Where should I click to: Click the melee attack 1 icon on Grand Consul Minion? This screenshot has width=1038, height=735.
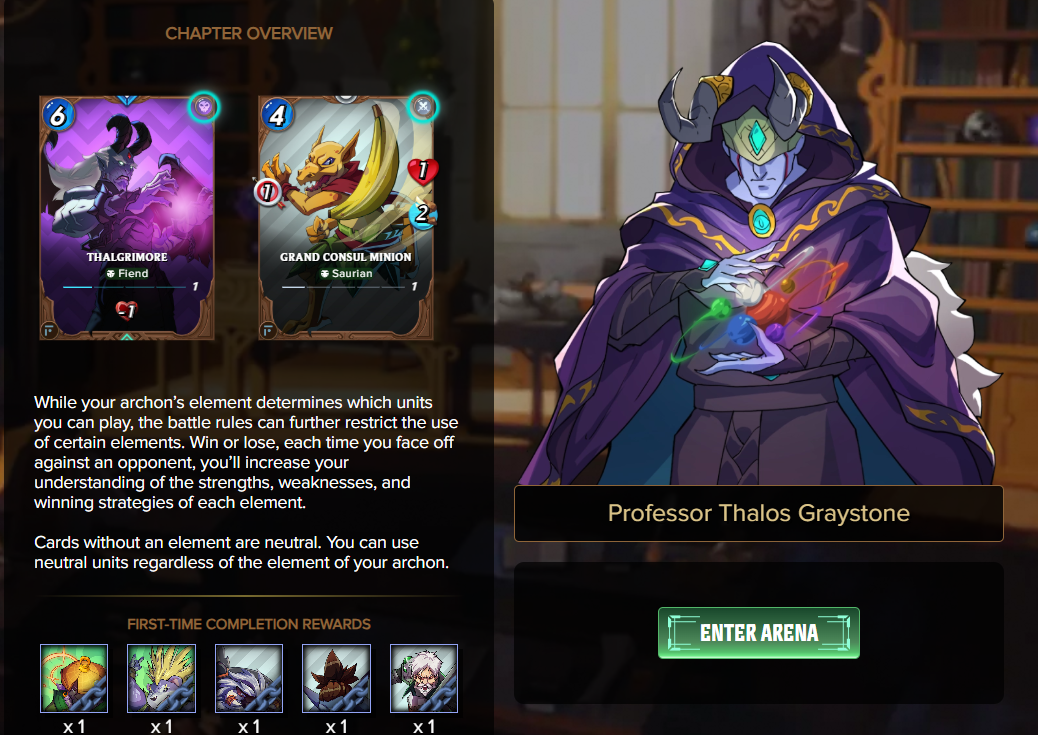point(267,192)
